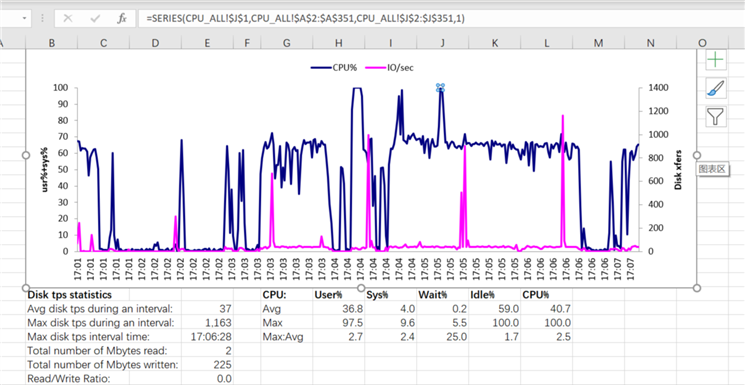Viewport: 745px width, 385px height.
Task: Click the CPU% legend entry
Action: point(334,68)
